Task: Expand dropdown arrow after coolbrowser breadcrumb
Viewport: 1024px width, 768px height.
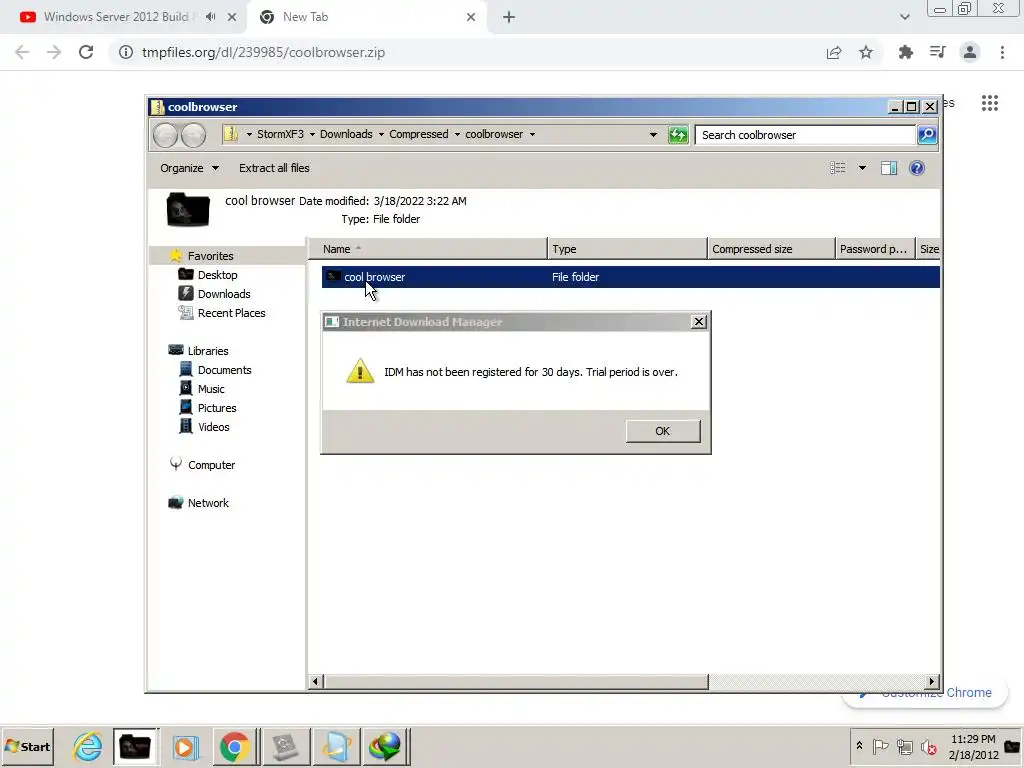Action: (532, 135)
